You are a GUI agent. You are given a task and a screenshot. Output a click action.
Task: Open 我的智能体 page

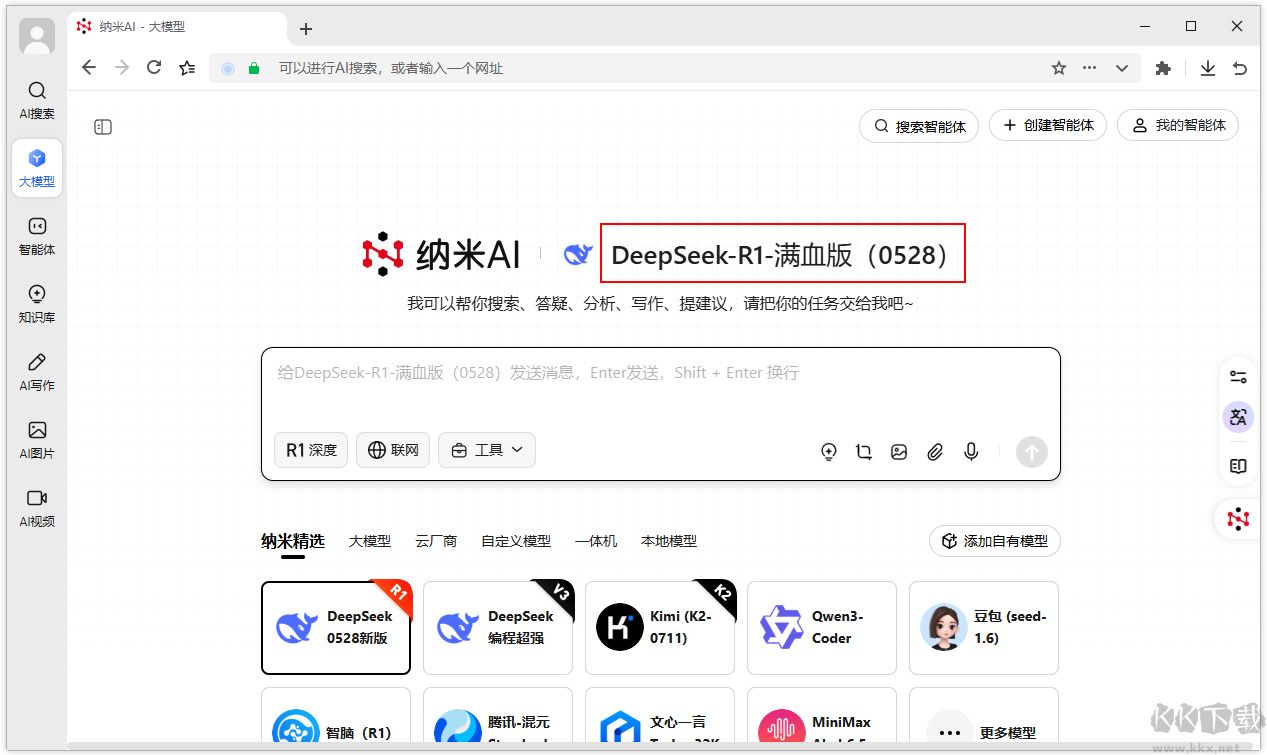(x=1177, y=125)
